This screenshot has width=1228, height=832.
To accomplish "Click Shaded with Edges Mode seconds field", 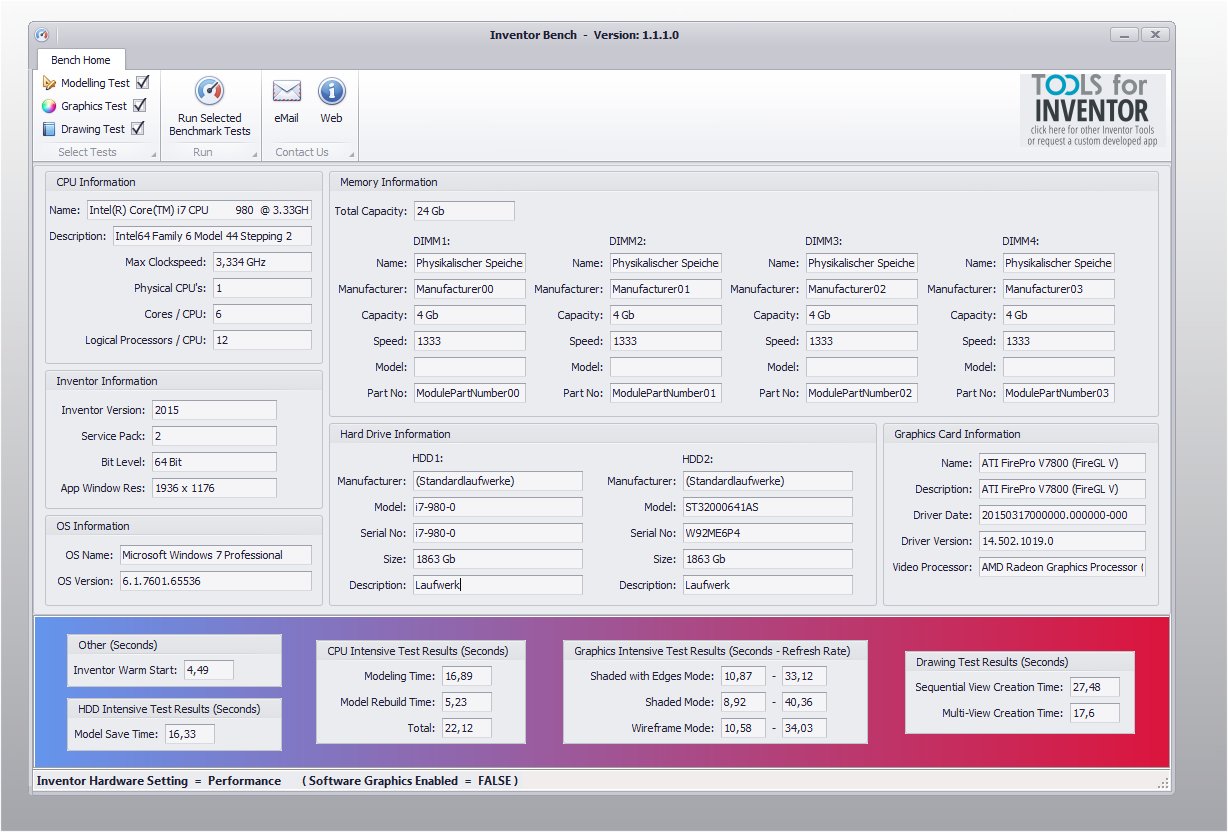I will (x=744, y=676).
